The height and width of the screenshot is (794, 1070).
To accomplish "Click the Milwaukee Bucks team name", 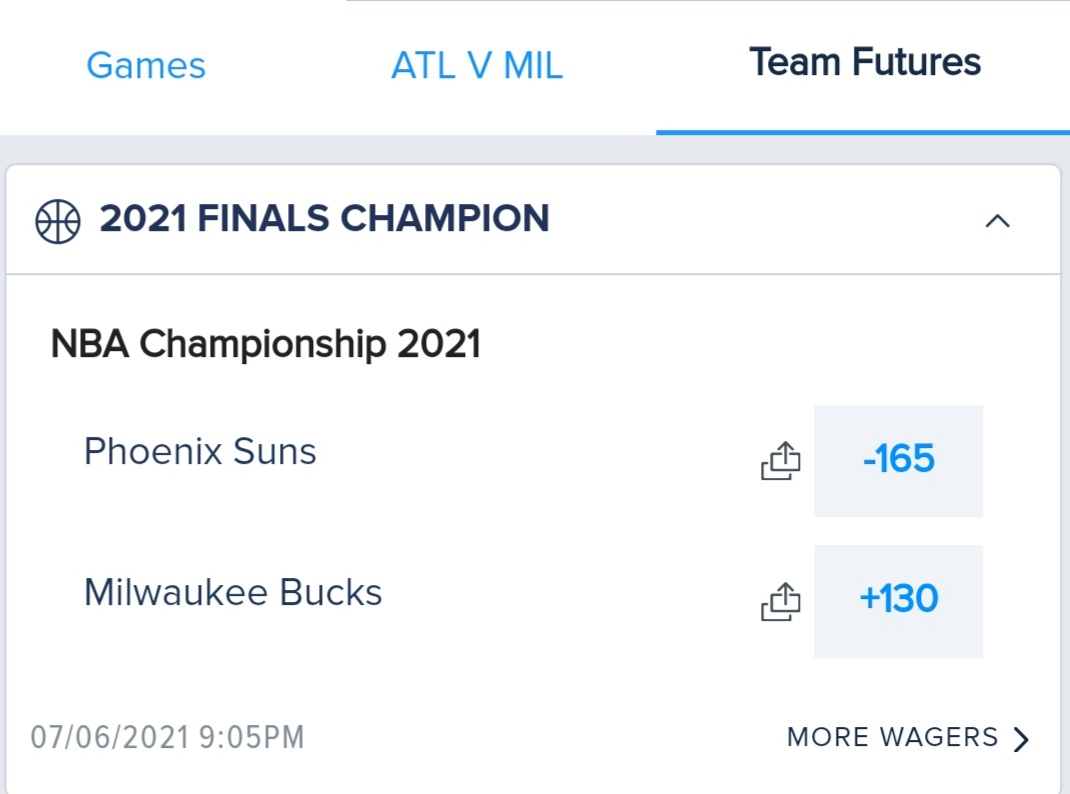I will click(x=233, y=592).
